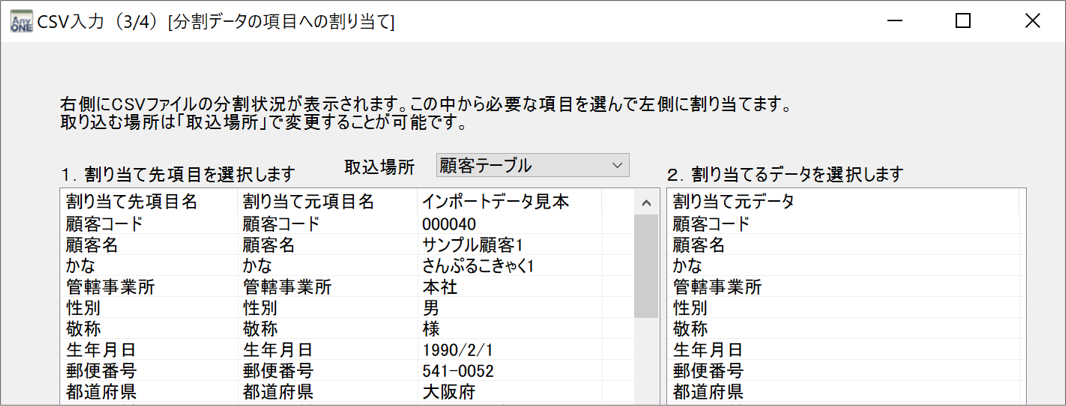Choose 性別 in the 割り当て元データ list
1066x406 pixels.
pyautogui.click(x=690, y=308)
